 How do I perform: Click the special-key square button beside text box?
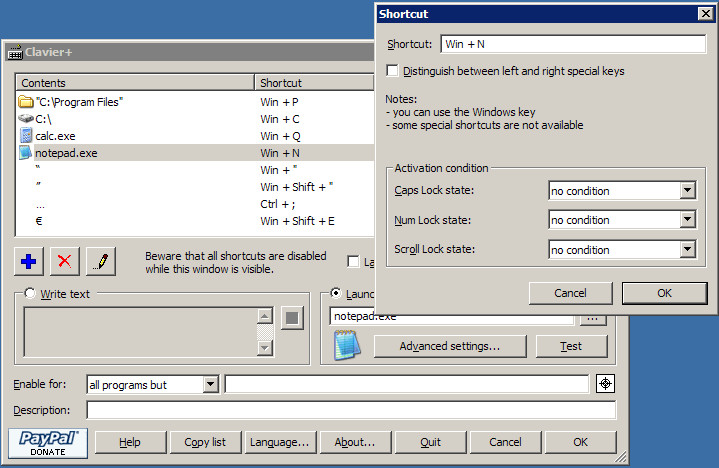pyautogui.click(x=292, y=318)
